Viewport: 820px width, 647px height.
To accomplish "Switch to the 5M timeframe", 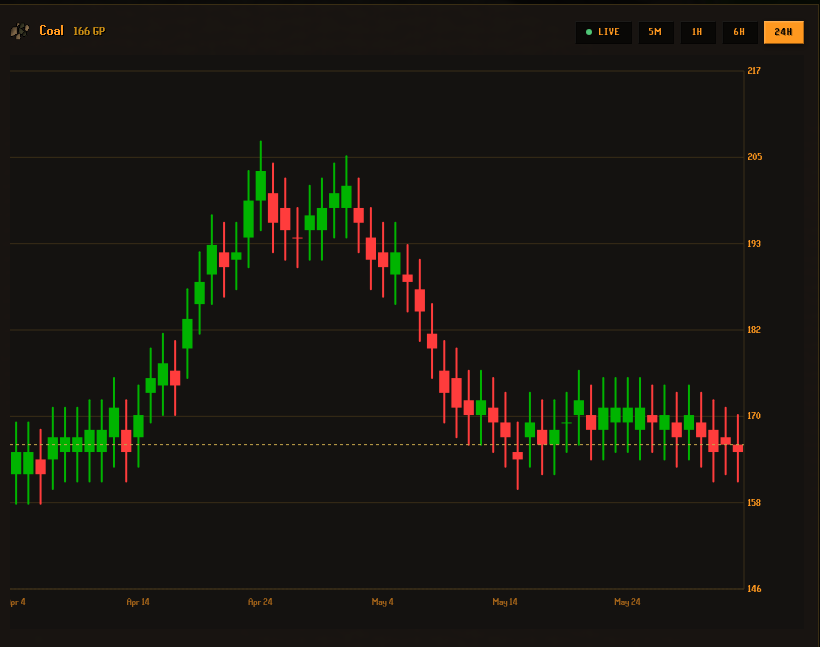I will point(655,32).
